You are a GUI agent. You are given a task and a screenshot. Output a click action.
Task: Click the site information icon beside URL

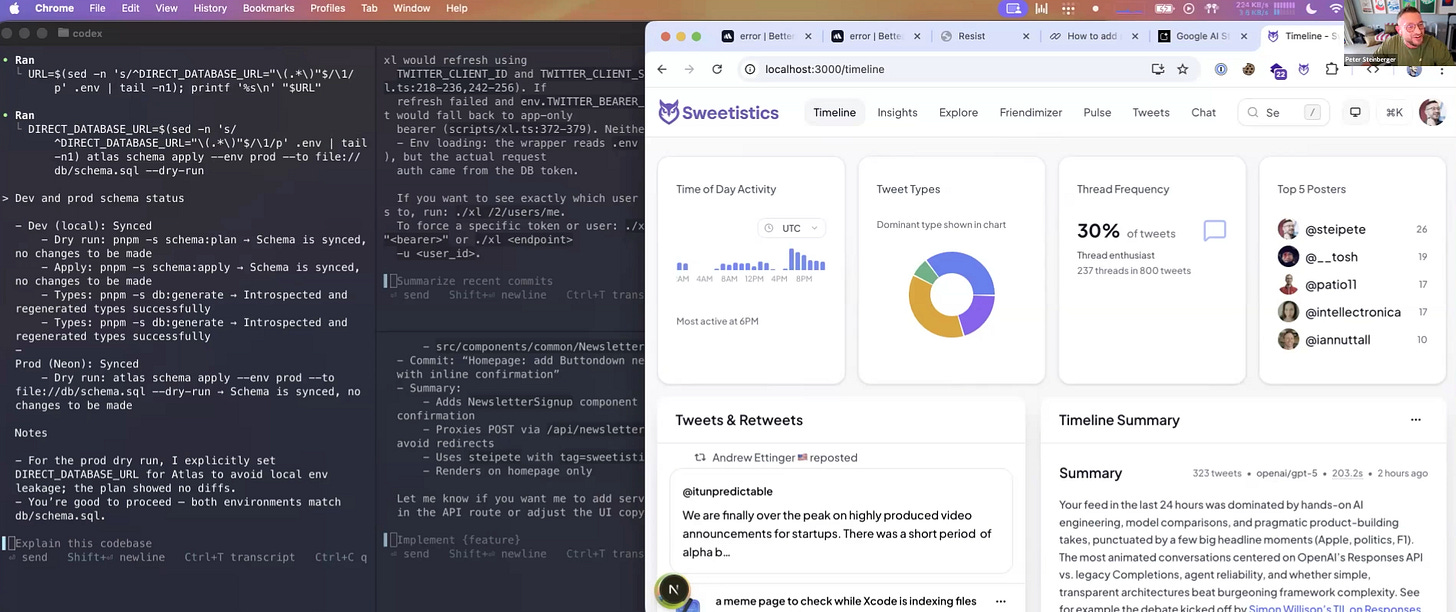point(750,69)
